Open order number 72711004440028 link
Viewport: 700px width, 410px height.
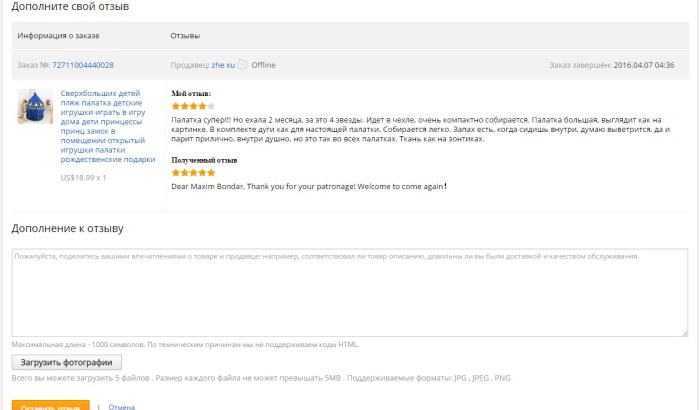coord(83,65)
